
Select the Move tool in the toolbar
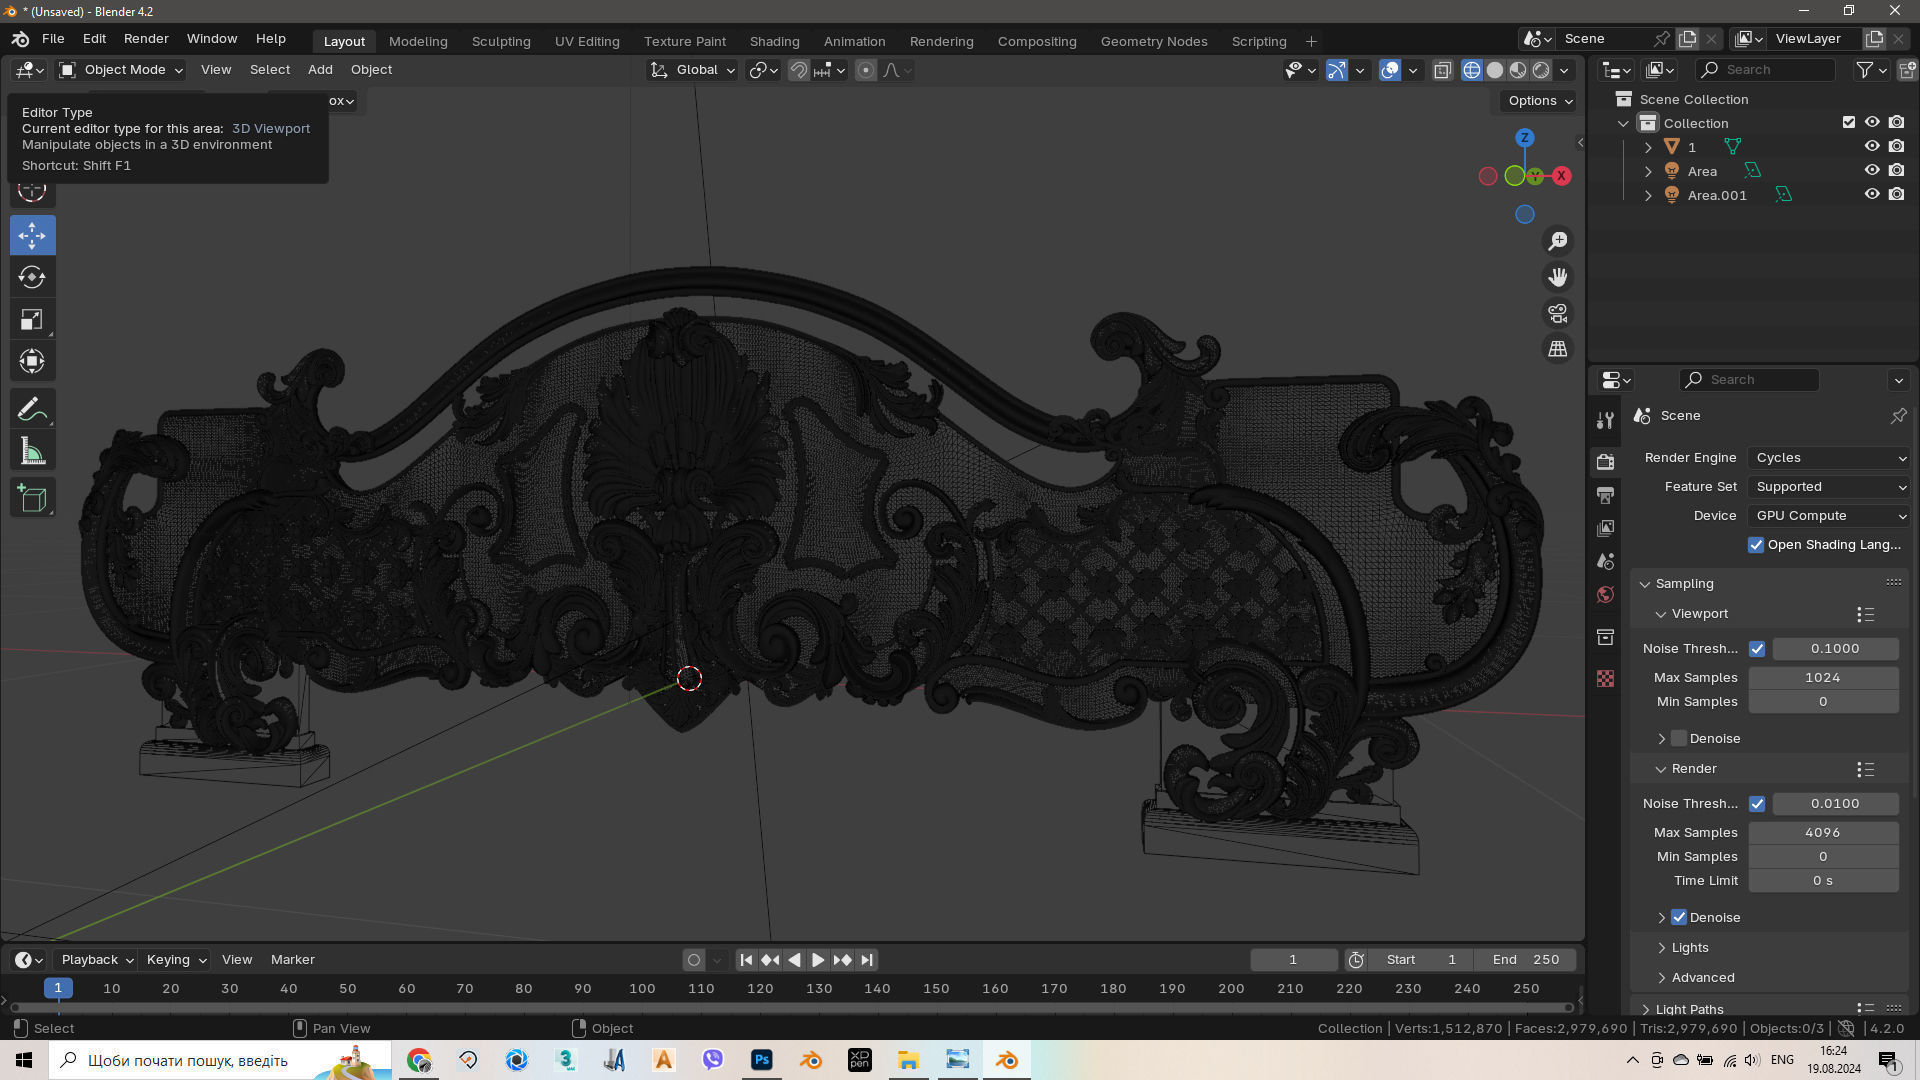(x=32, y=235)
